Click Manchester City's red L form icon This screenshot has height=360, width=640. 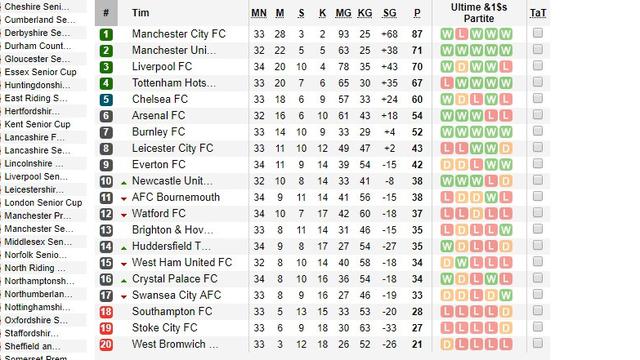[x=462, y=34]
